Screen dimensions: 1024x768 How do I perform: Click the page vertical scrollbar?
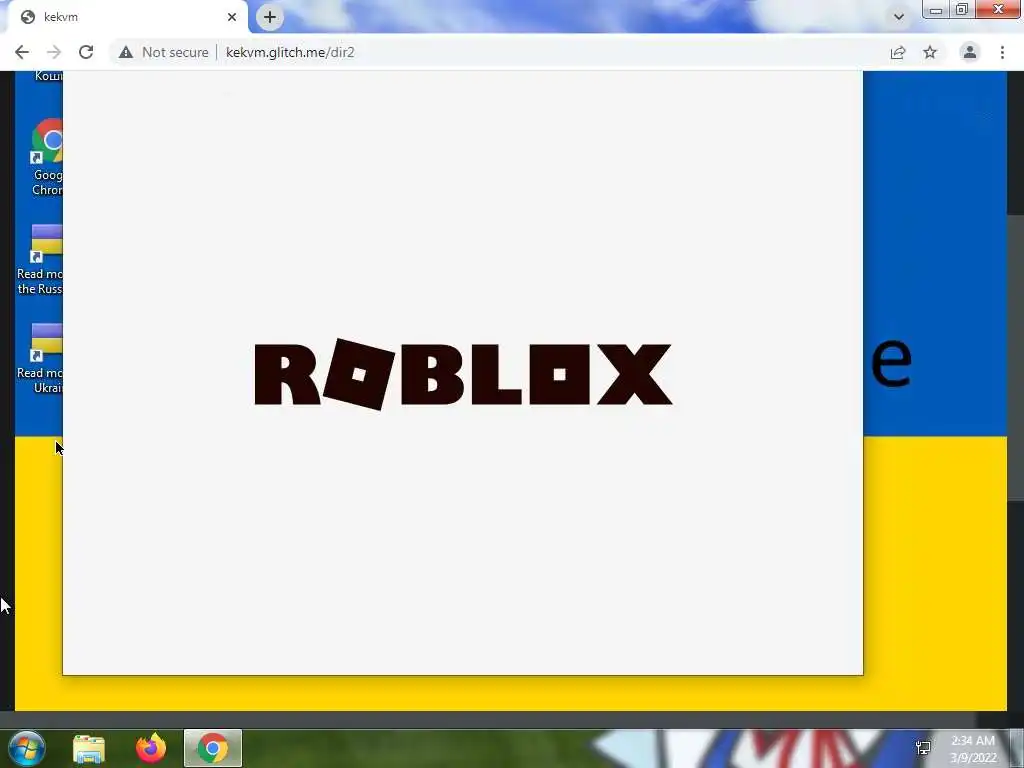1016,357
